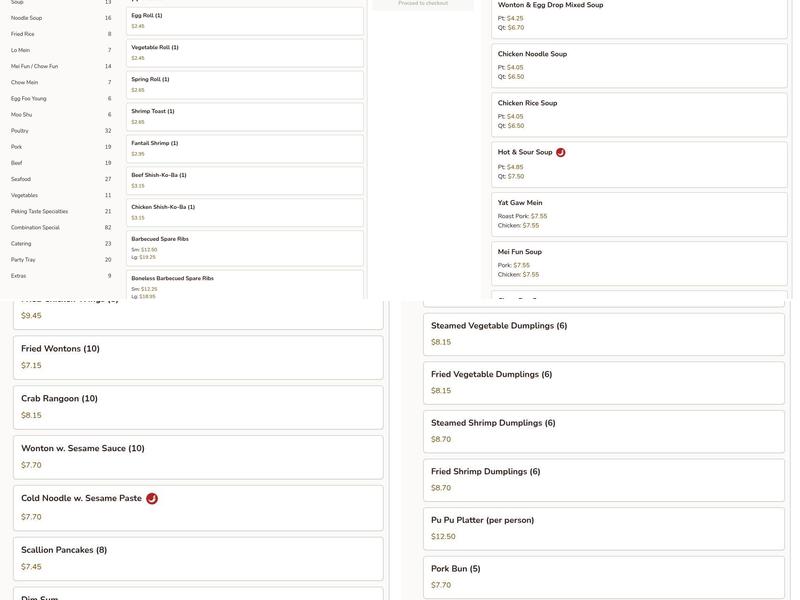Choose the Yat Gaw Mein soup card
This screenshot has width=800, height=600.
coord(639,214)
